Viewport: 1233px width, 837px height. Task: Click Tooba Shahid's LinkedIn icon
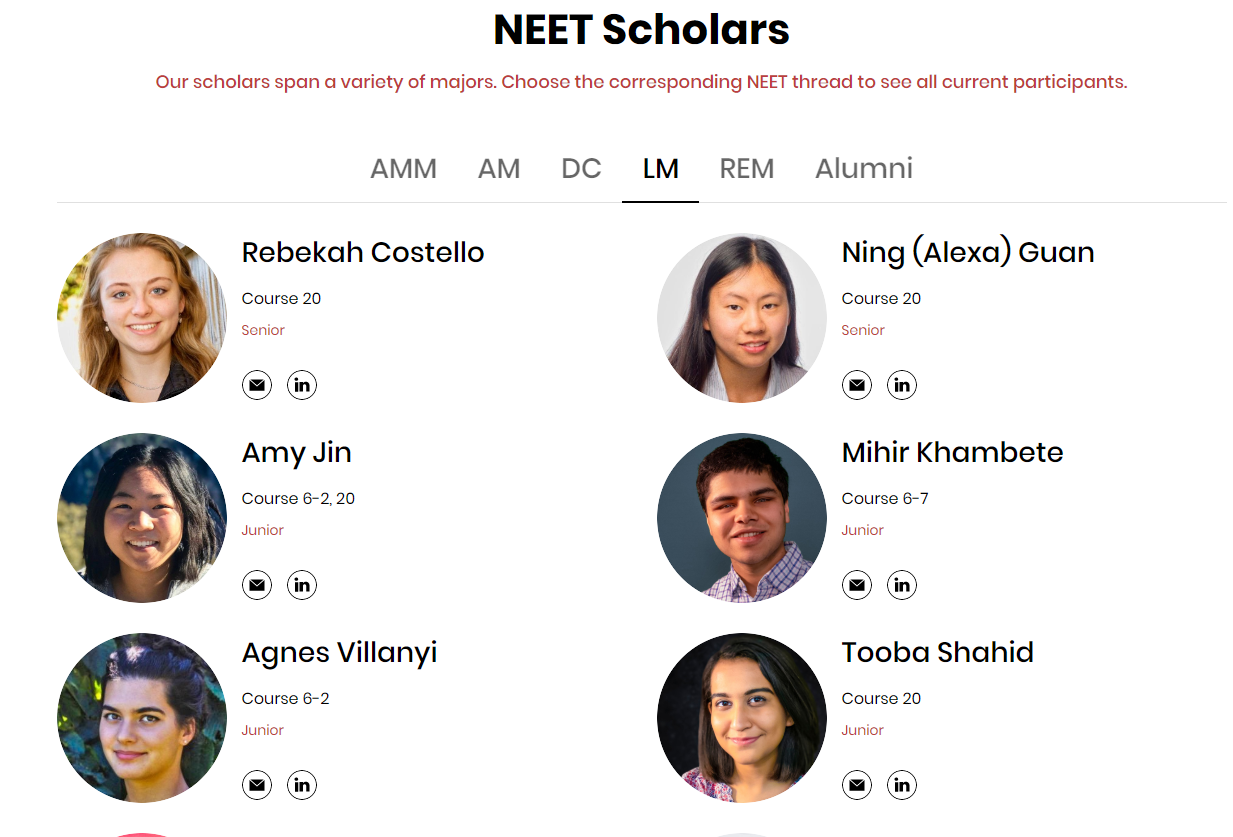902,785
